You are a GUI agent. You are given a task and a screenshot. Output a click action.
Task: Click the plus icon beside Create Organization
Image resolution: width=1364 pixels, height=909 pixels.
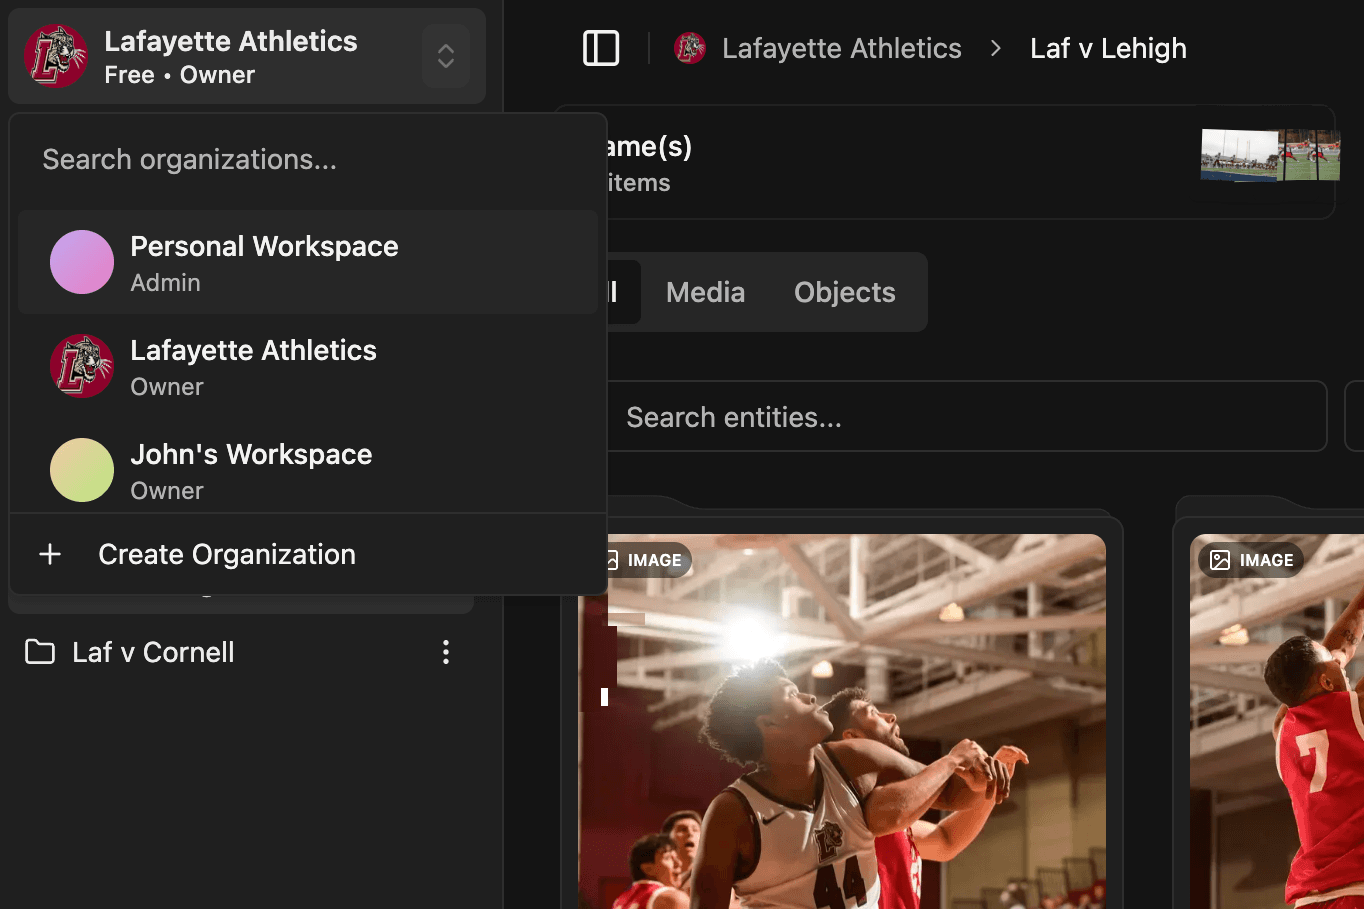[x=50, y=554]
